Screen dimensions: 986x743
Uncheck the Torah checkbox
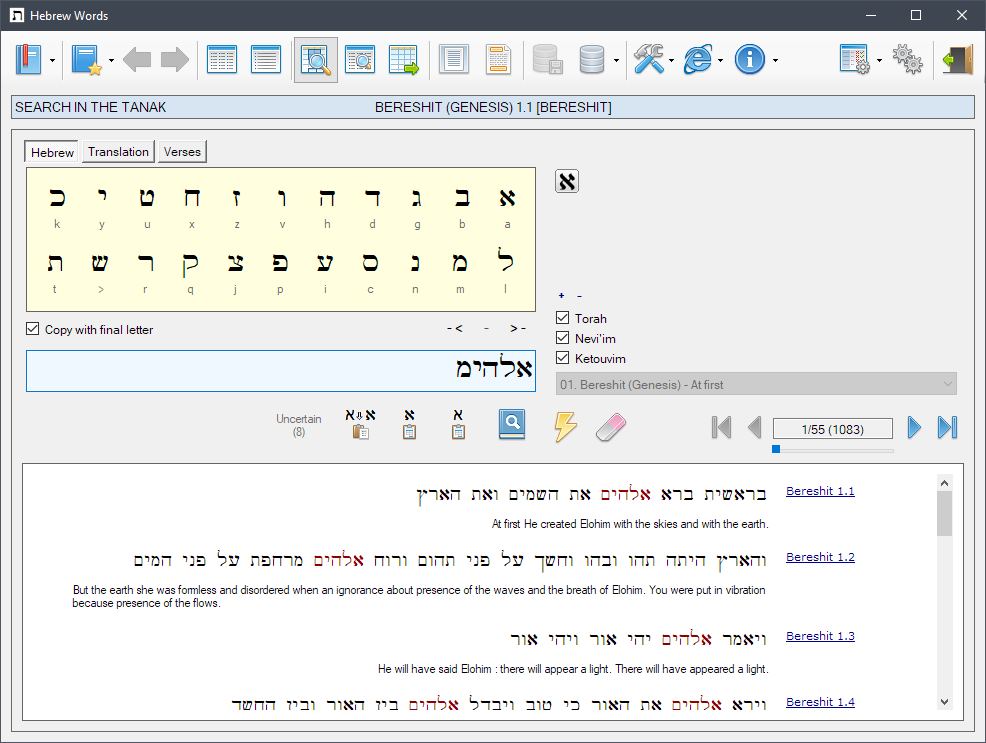point(563,318)
